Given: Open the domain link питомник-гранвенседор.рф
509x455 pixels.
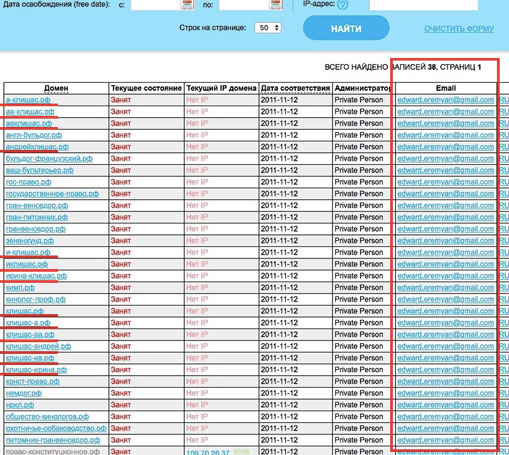Looking at the screenshot, I should click(x=53, y=440).
